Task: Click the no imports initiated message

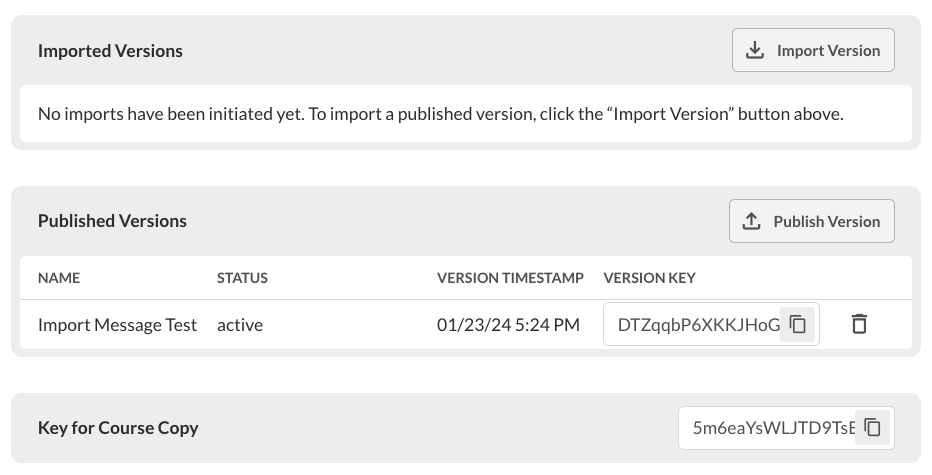Action: [x=440, y=114]
